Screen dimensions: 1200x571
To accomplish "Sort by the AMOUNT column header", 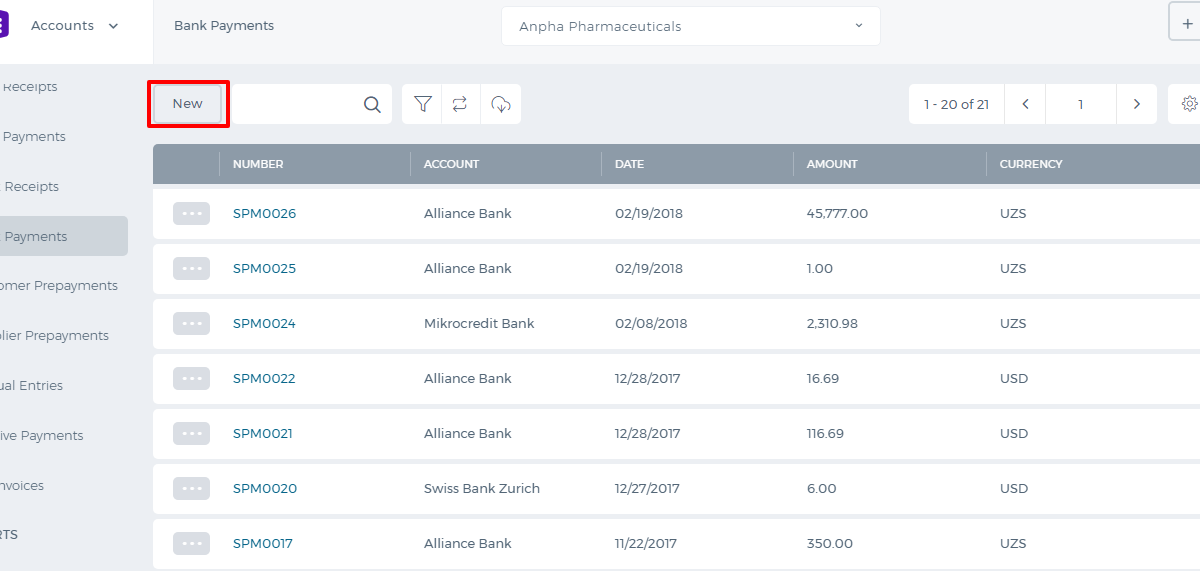I will click(x=832, y=164).
